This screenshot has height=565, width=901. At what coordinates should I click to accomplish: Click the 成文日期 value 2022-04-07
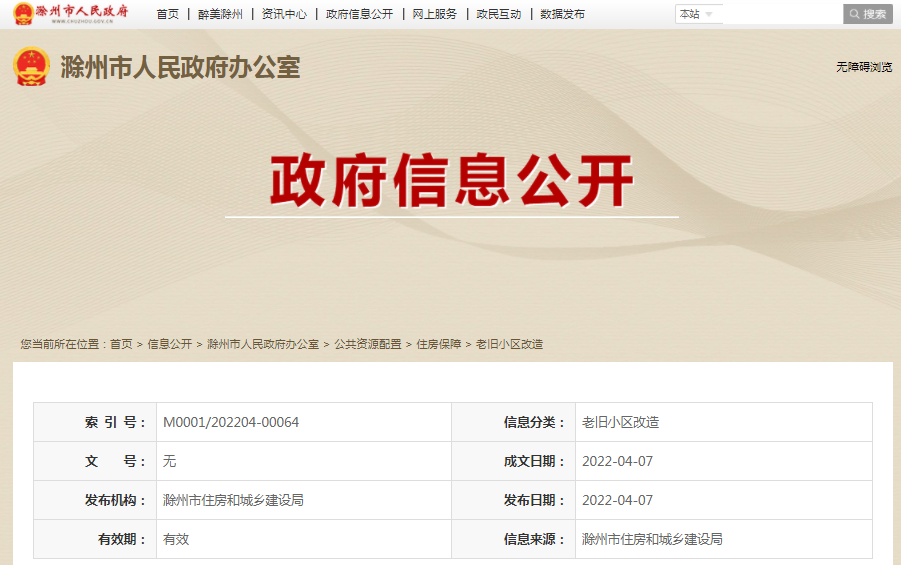(618, 461)
